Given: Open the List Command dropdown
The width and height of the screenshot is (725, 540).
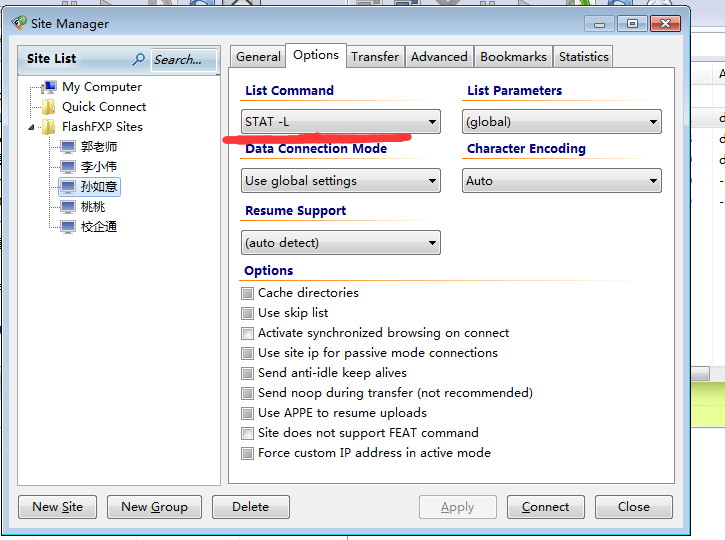Looking at the screenshot, I should tap(342, 122).
